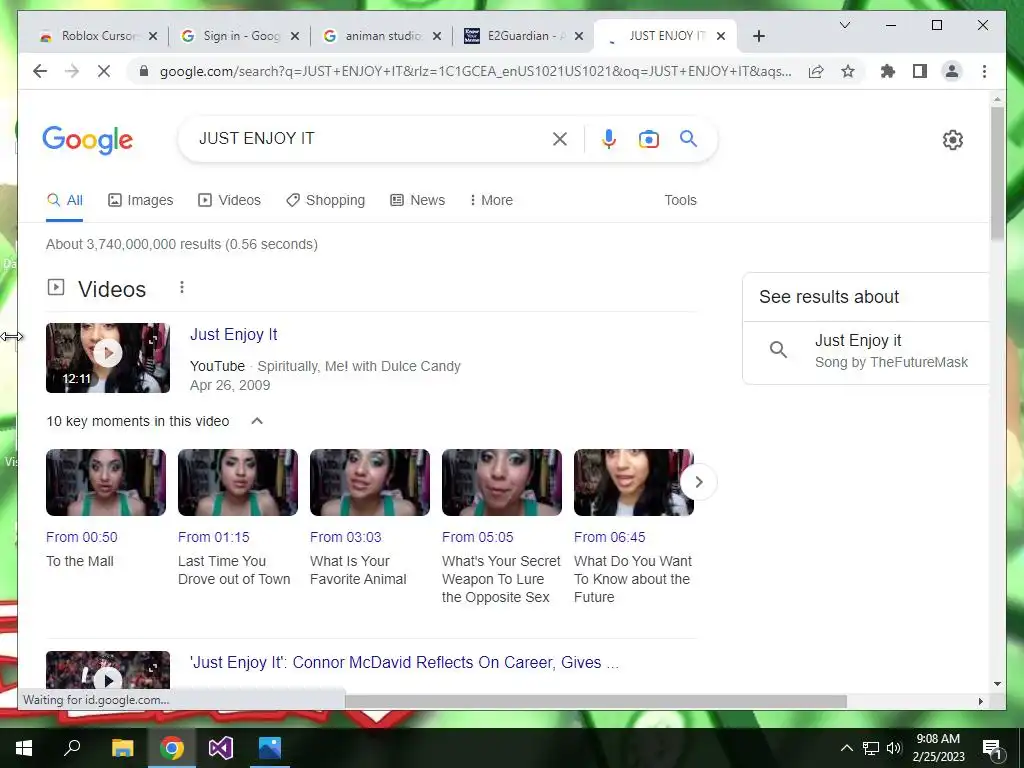Viewport: 1024px width, 768px height.
Task: Open Google settings gear icon
Action: click(952, 140)
